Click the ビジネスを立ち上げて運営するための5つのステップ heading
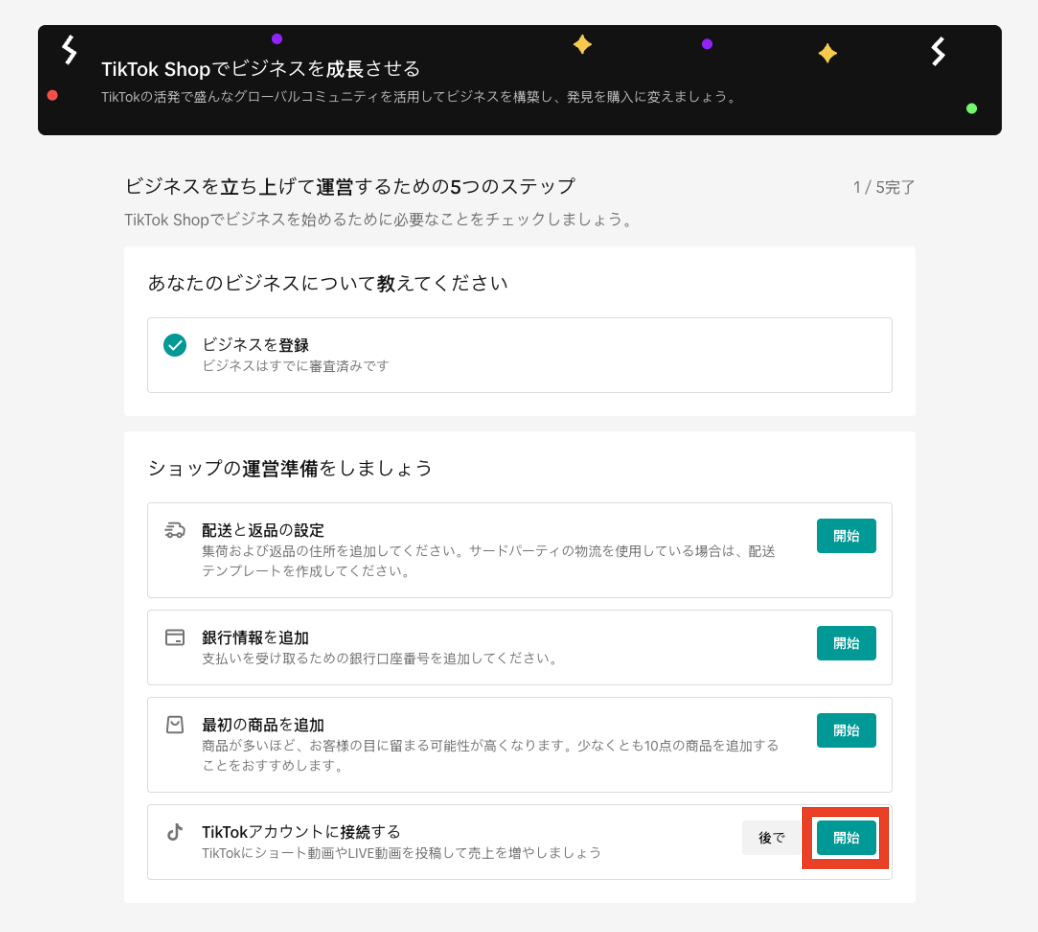The width and height of the screenshot is (1038, 932). point(350,187)
